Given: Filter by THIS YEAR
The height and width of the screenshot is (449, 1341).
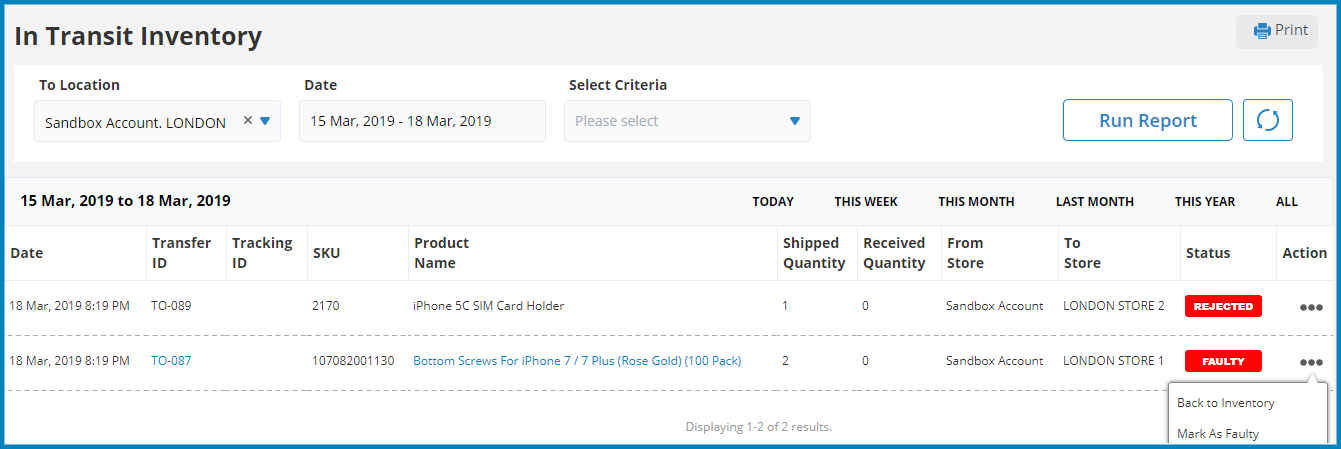Looking at the screenshot, I should (x=1205, y=201).
